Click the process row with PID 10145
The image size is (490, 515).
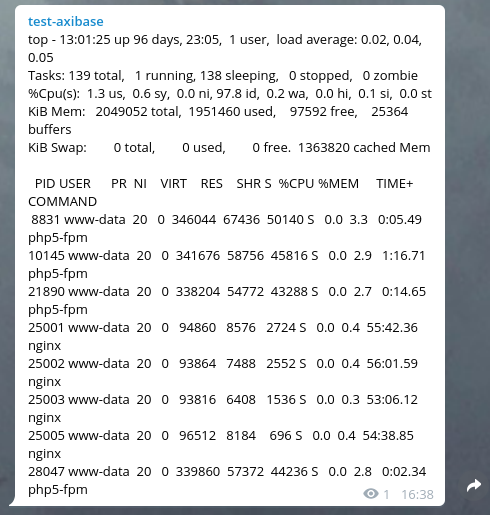(227, 264)
